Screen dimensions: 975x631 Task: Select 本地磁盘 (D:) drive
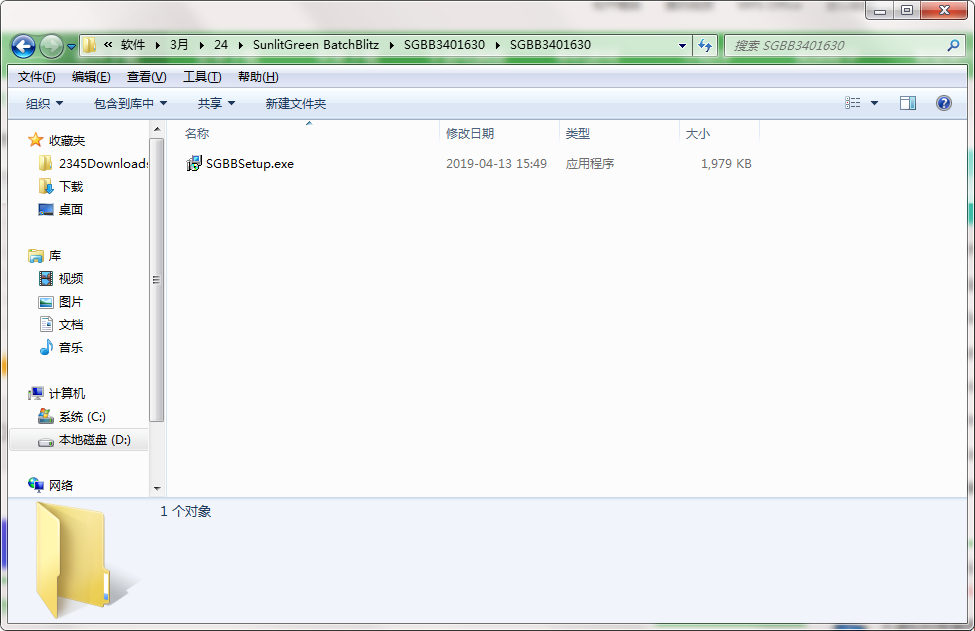tap(95, 440)
